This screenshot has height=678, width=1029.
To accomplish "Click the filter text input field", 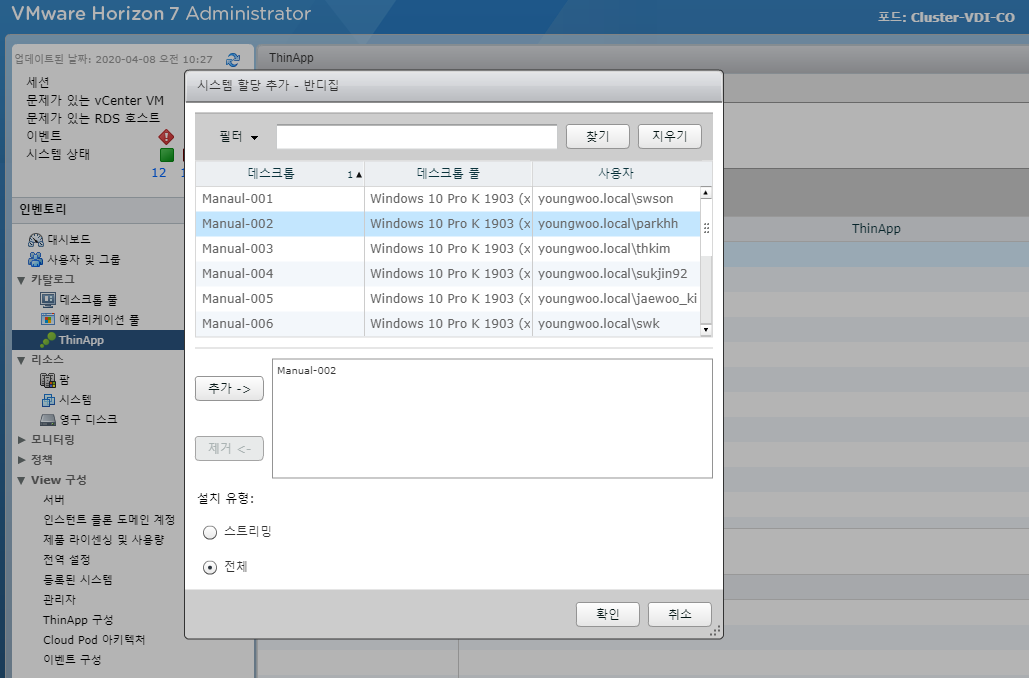I will pyautogui.click(x=417, y=137).
